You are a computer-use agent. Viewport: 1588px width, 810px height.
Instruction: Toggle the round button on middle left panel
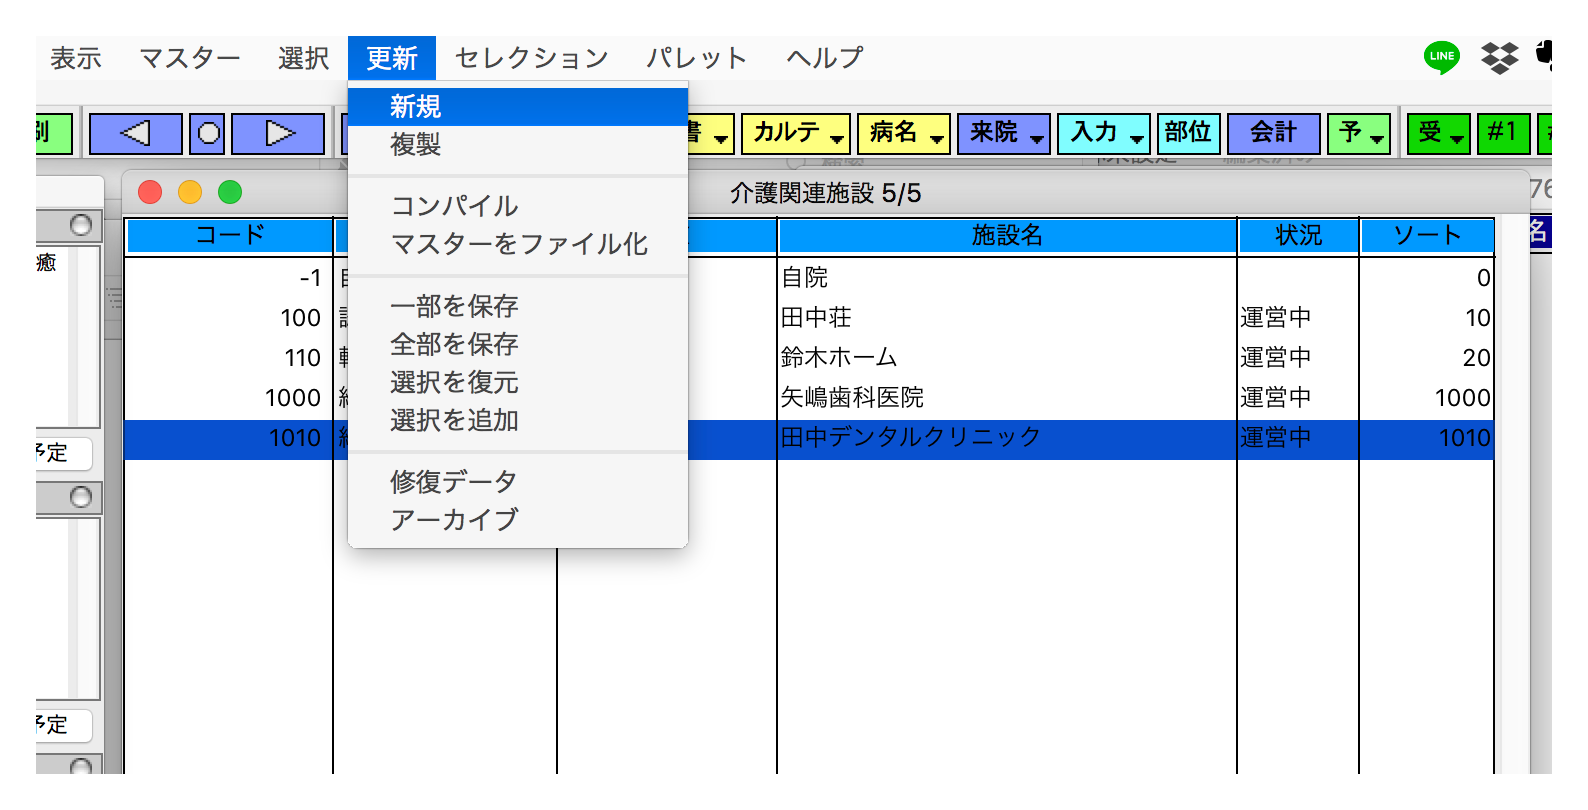click(81, 497)
